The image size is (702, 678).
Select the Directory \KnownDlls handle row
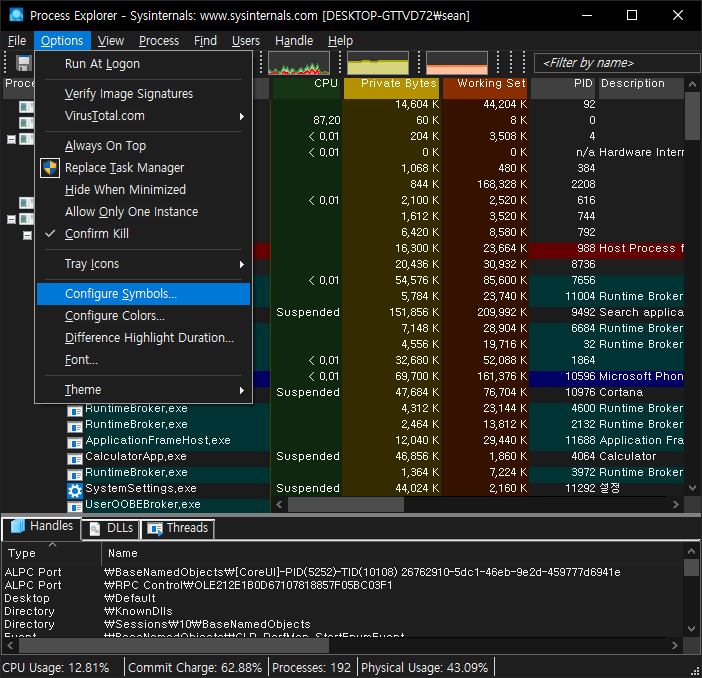342,612
